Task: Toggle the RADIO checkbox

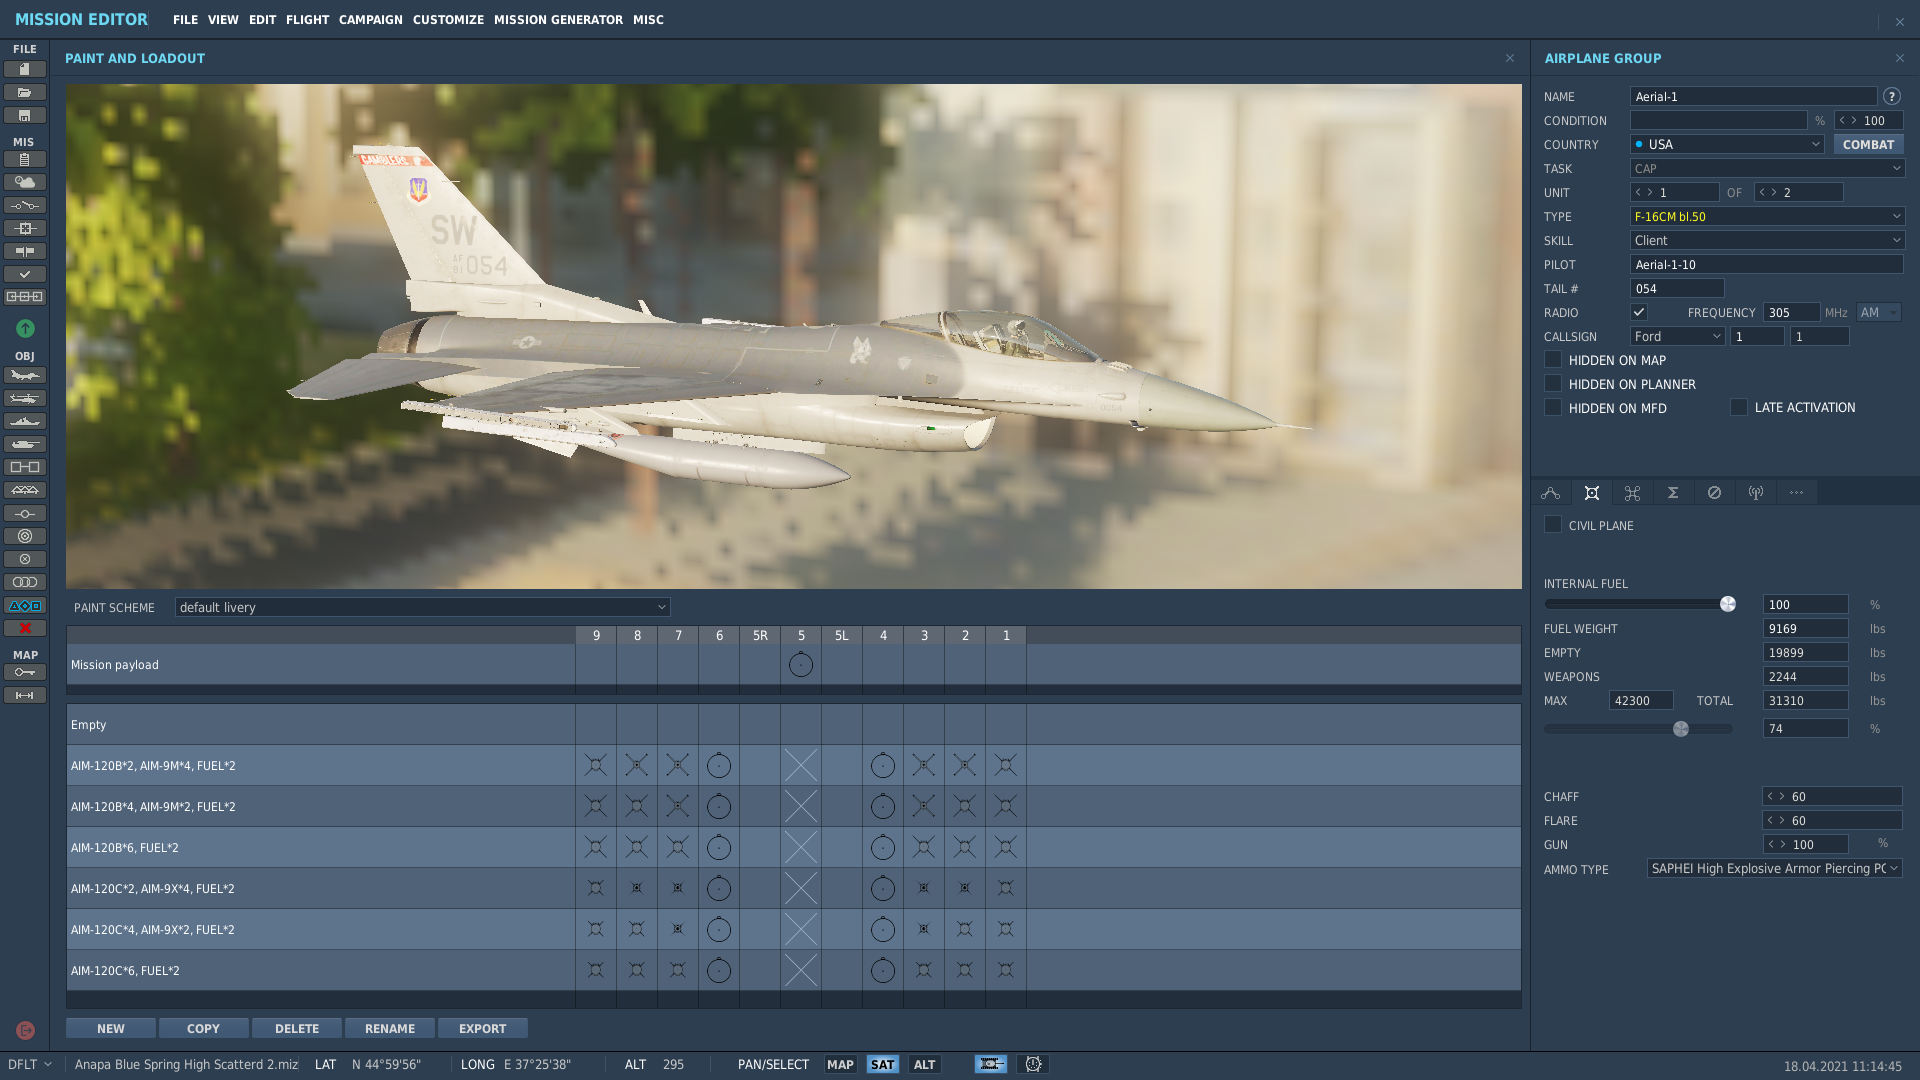Action: (x=1639, y=312)
